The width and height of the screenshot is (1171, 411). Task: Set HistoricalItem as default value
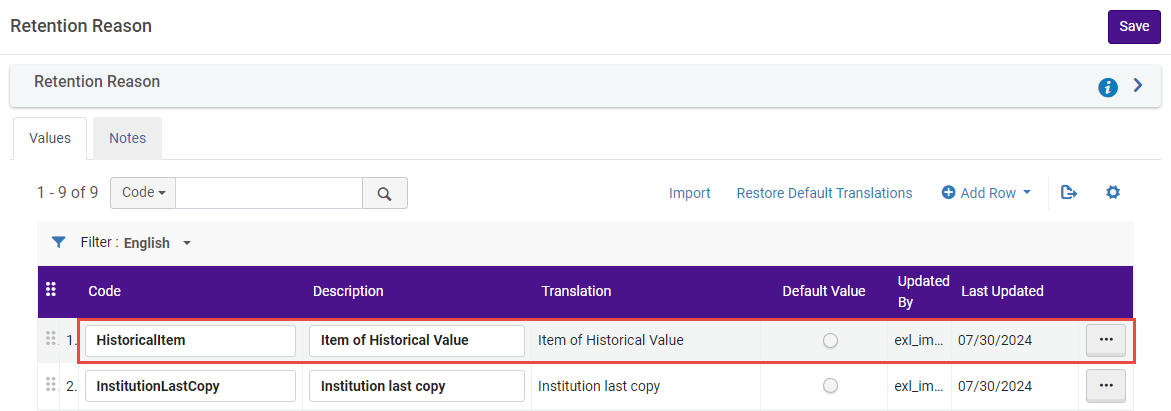(x=830, y=341)
